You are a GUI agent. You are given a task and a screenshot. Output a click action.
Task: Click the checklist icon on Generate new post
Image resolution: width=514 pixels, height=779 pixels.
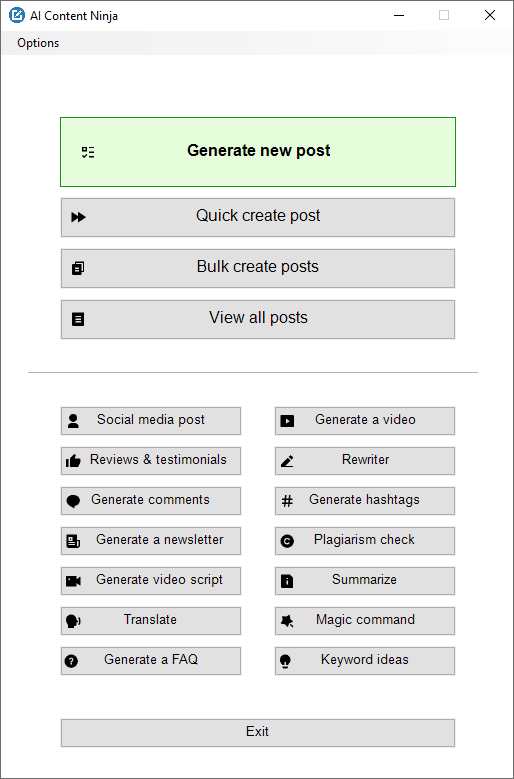coord(88,153)
